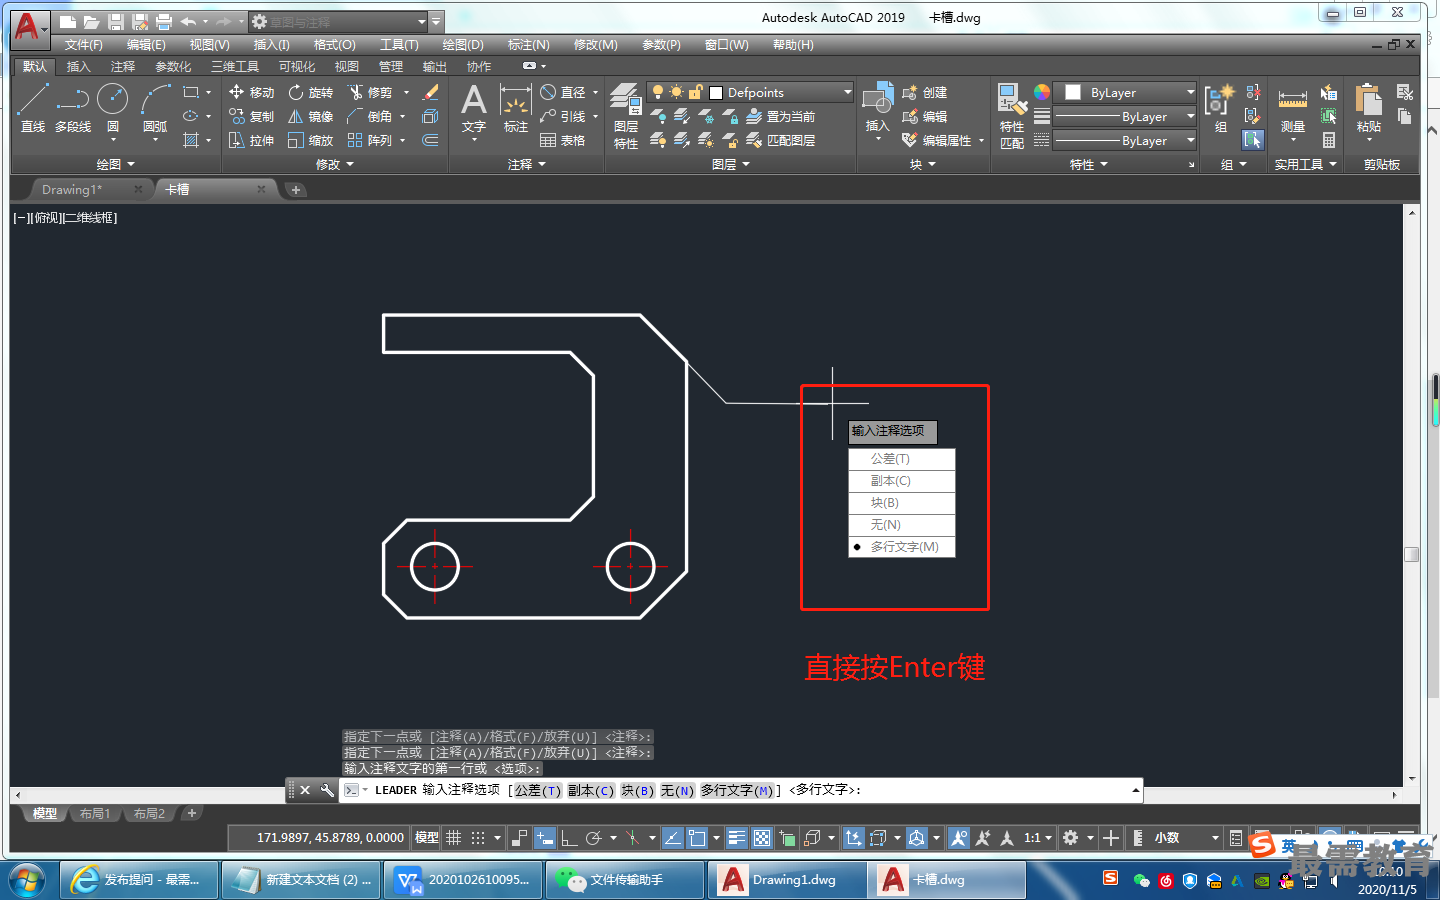Image resolution: width=1440 pixels, height=900 pixels.
Task: Expand the 图层 layers panel
Action: (730, 164)
